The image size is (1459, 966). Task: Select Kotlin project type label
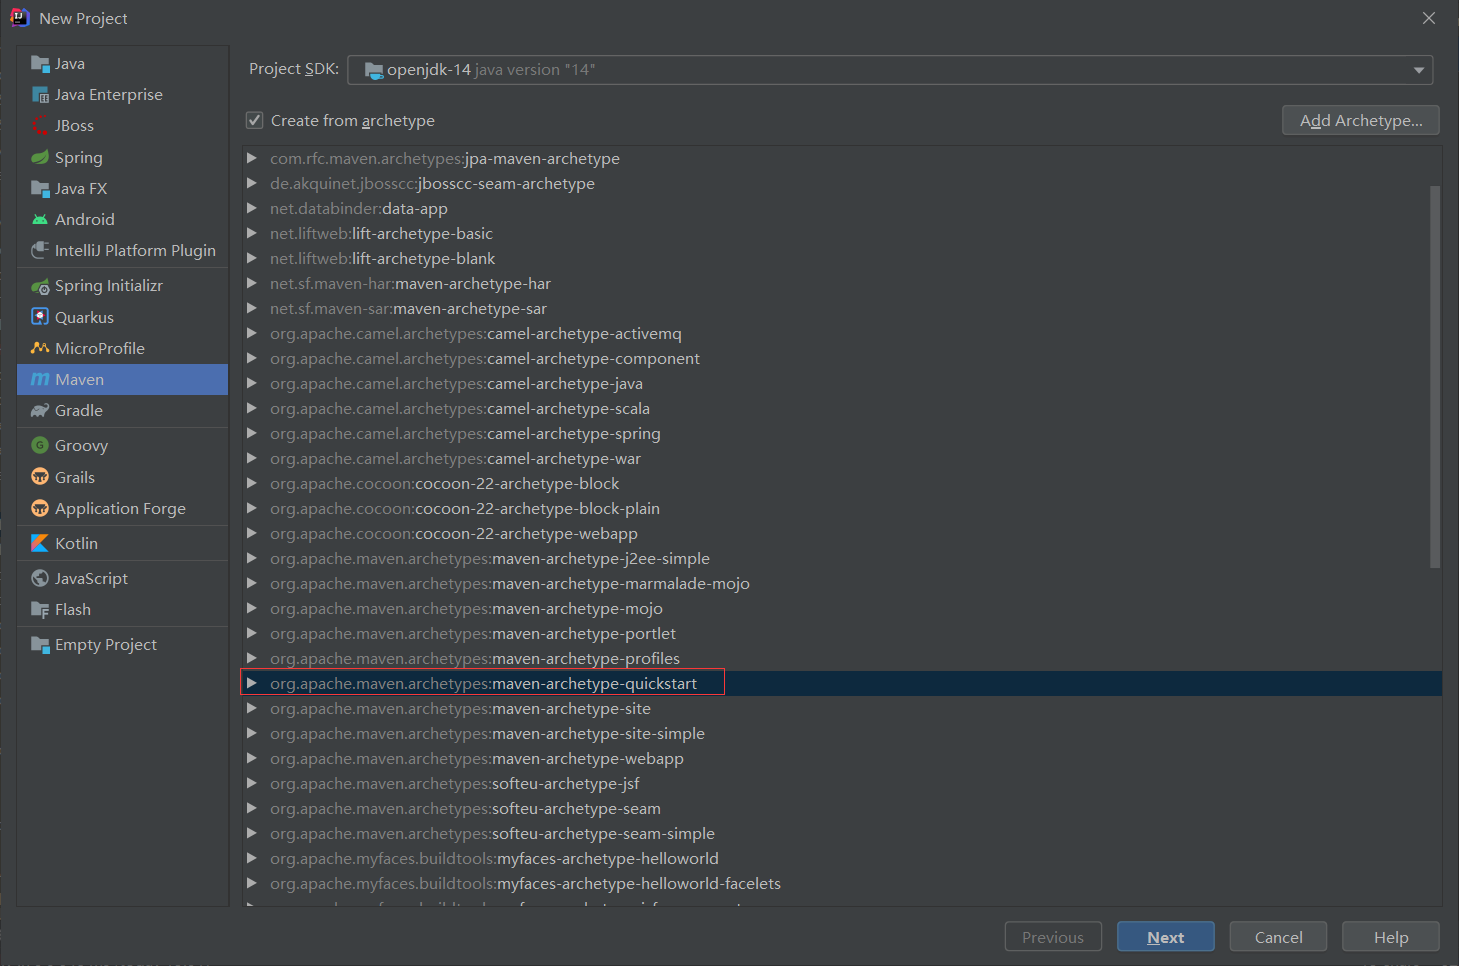click(x=76, y=543)
